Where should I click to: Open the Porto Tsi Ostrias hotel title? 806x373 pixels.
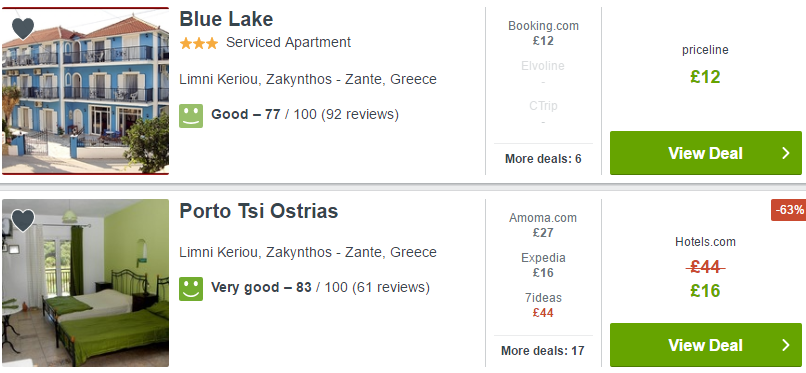tap(259, 211)
